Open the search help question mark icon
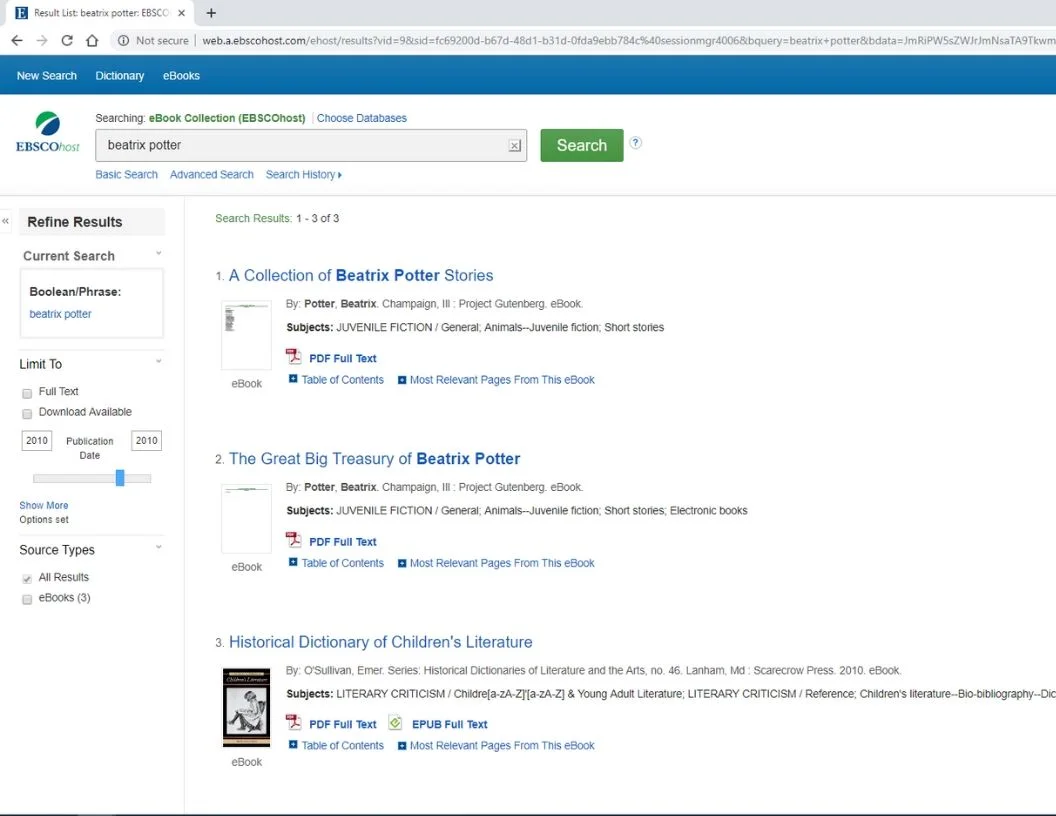The height and width of the screenshot is (816, 1056). click(x=635, y=143)
